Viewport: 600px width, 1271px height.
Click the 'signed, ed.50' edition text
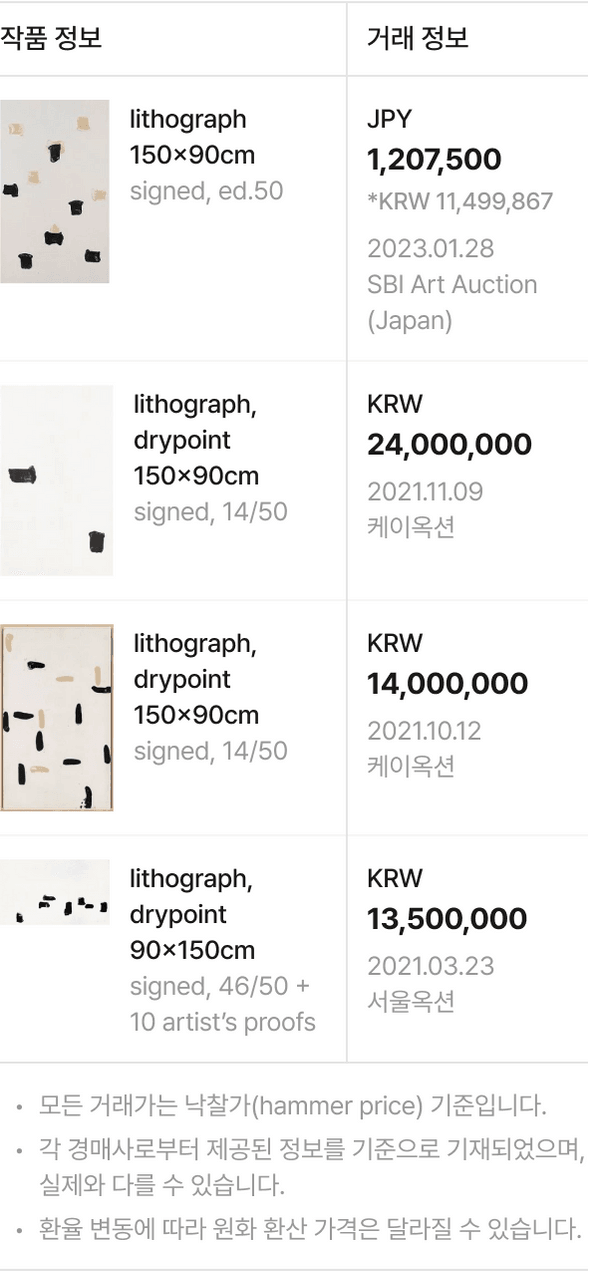coord(206,191)
